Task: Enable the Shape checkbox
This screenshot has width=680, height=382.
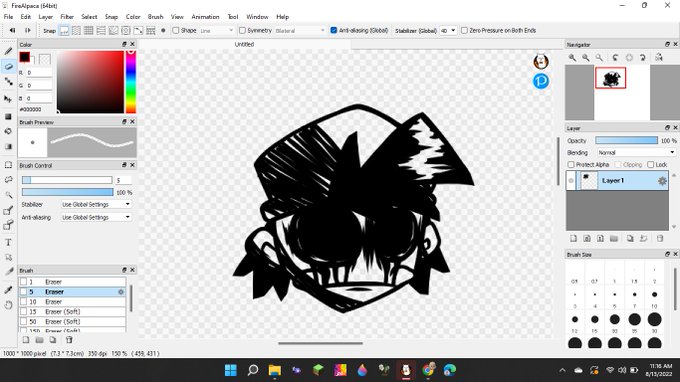Action: click(176, 30)
